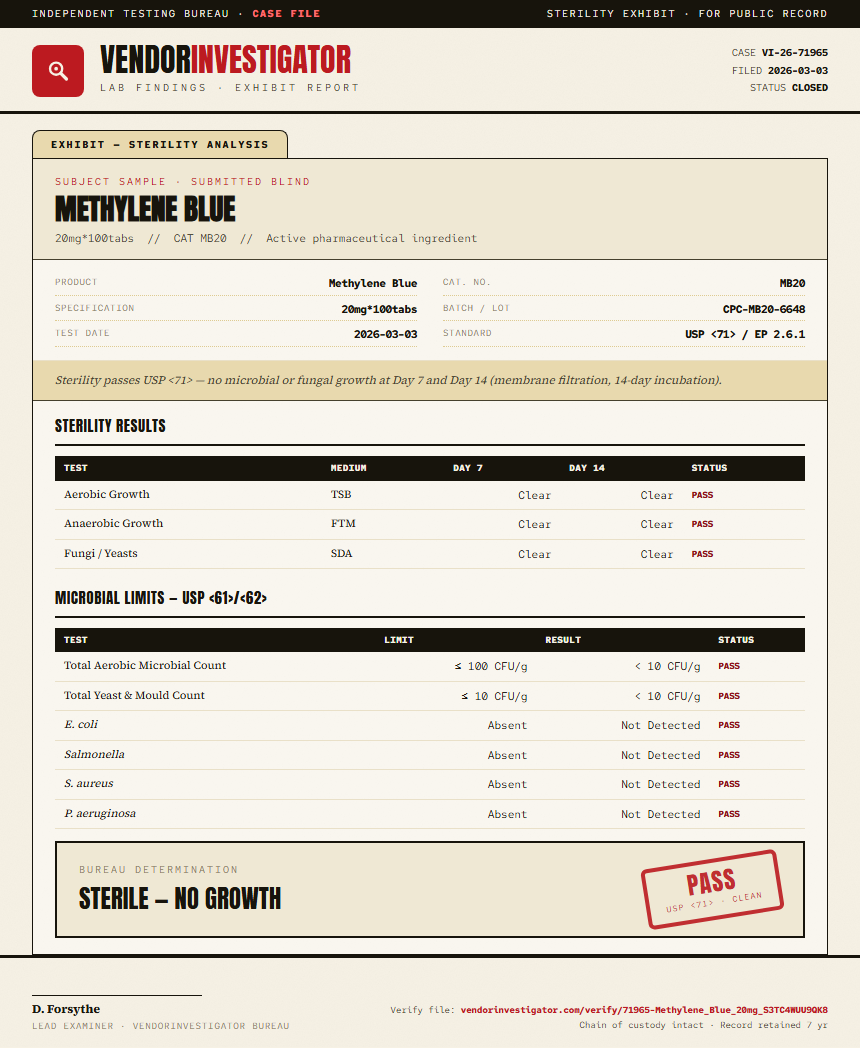Click the STERILE – NO GROWTH determination
Image resolution: width=860 pixels, height=1048 pixels.
coord(180,899)
